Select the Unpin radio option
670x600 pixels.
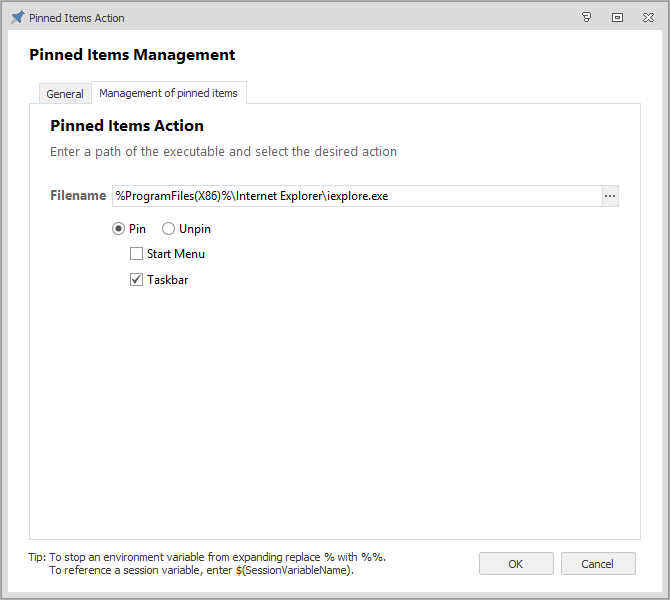(x=168, y=229)
